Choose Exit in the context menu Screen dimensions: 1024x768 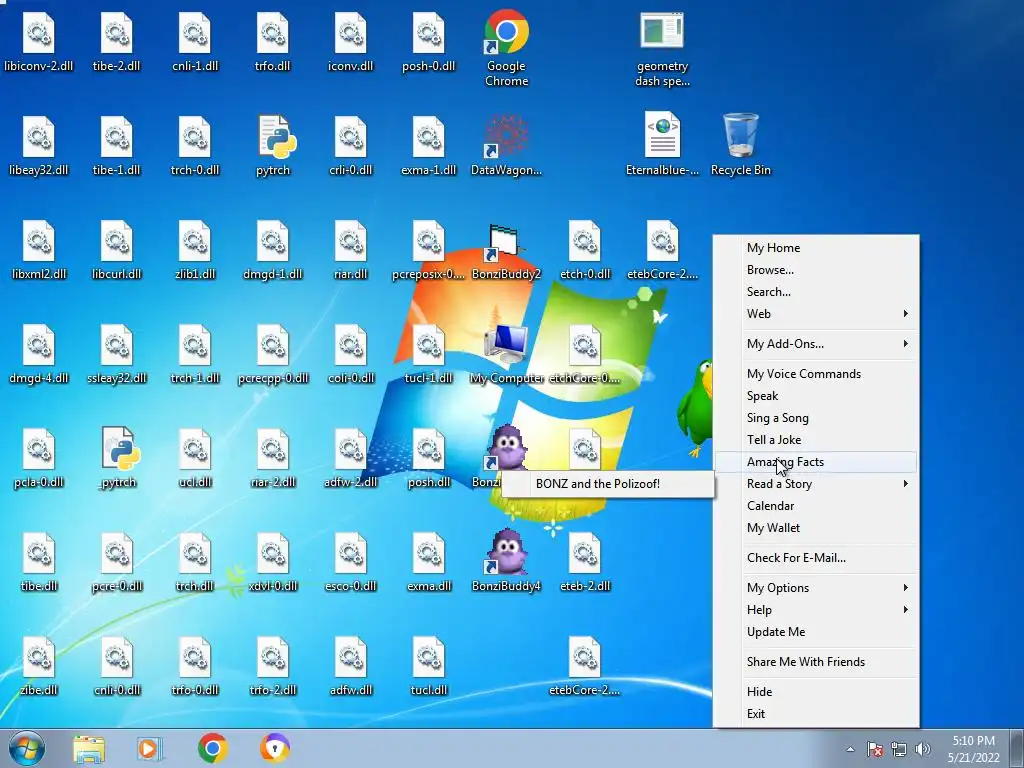click(x=816, y=714)
